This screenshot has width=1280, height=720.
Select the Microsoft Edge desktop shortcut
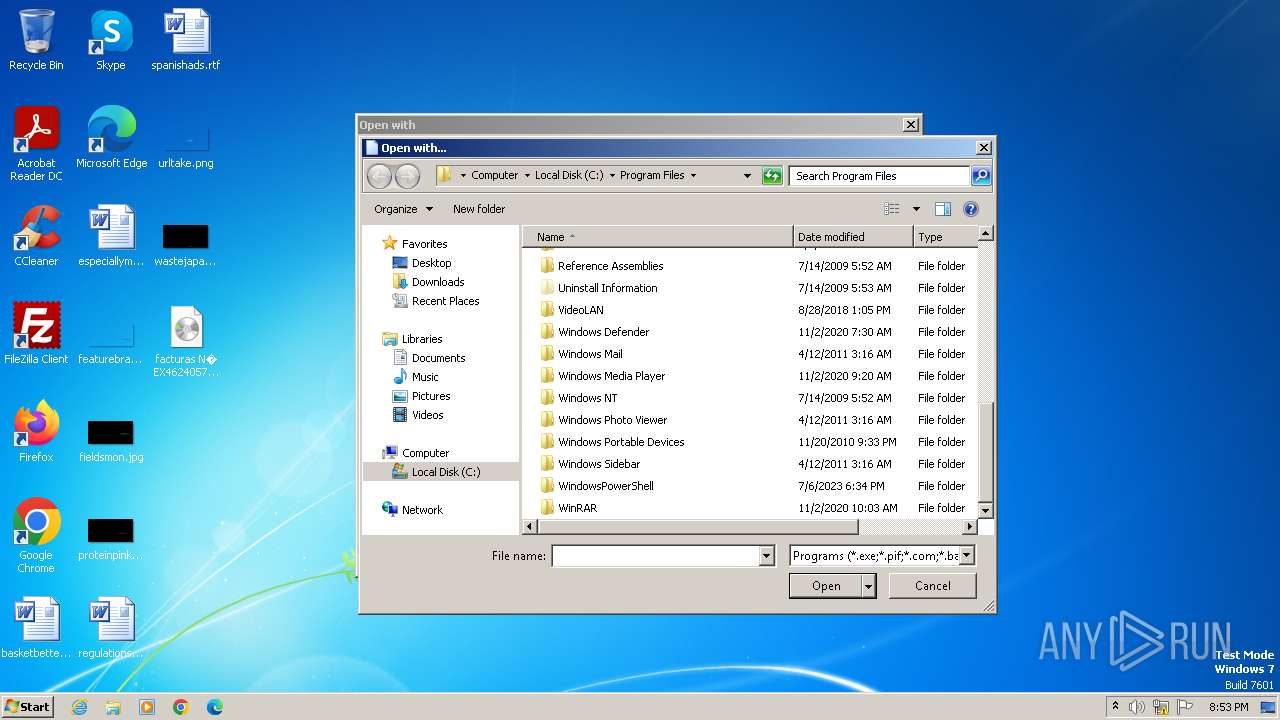tap(111, 137)
